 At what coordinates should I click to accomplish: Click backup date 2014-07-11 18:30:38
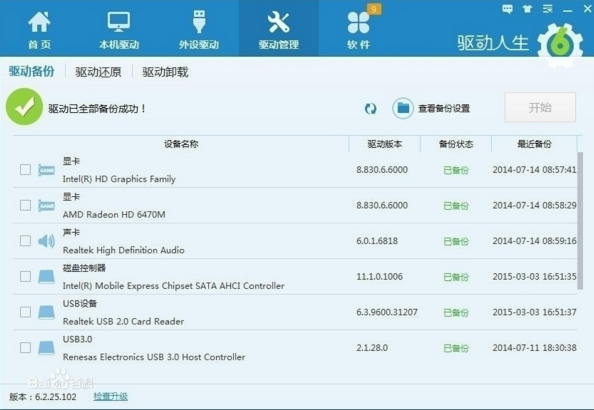(x=535, y=348)
